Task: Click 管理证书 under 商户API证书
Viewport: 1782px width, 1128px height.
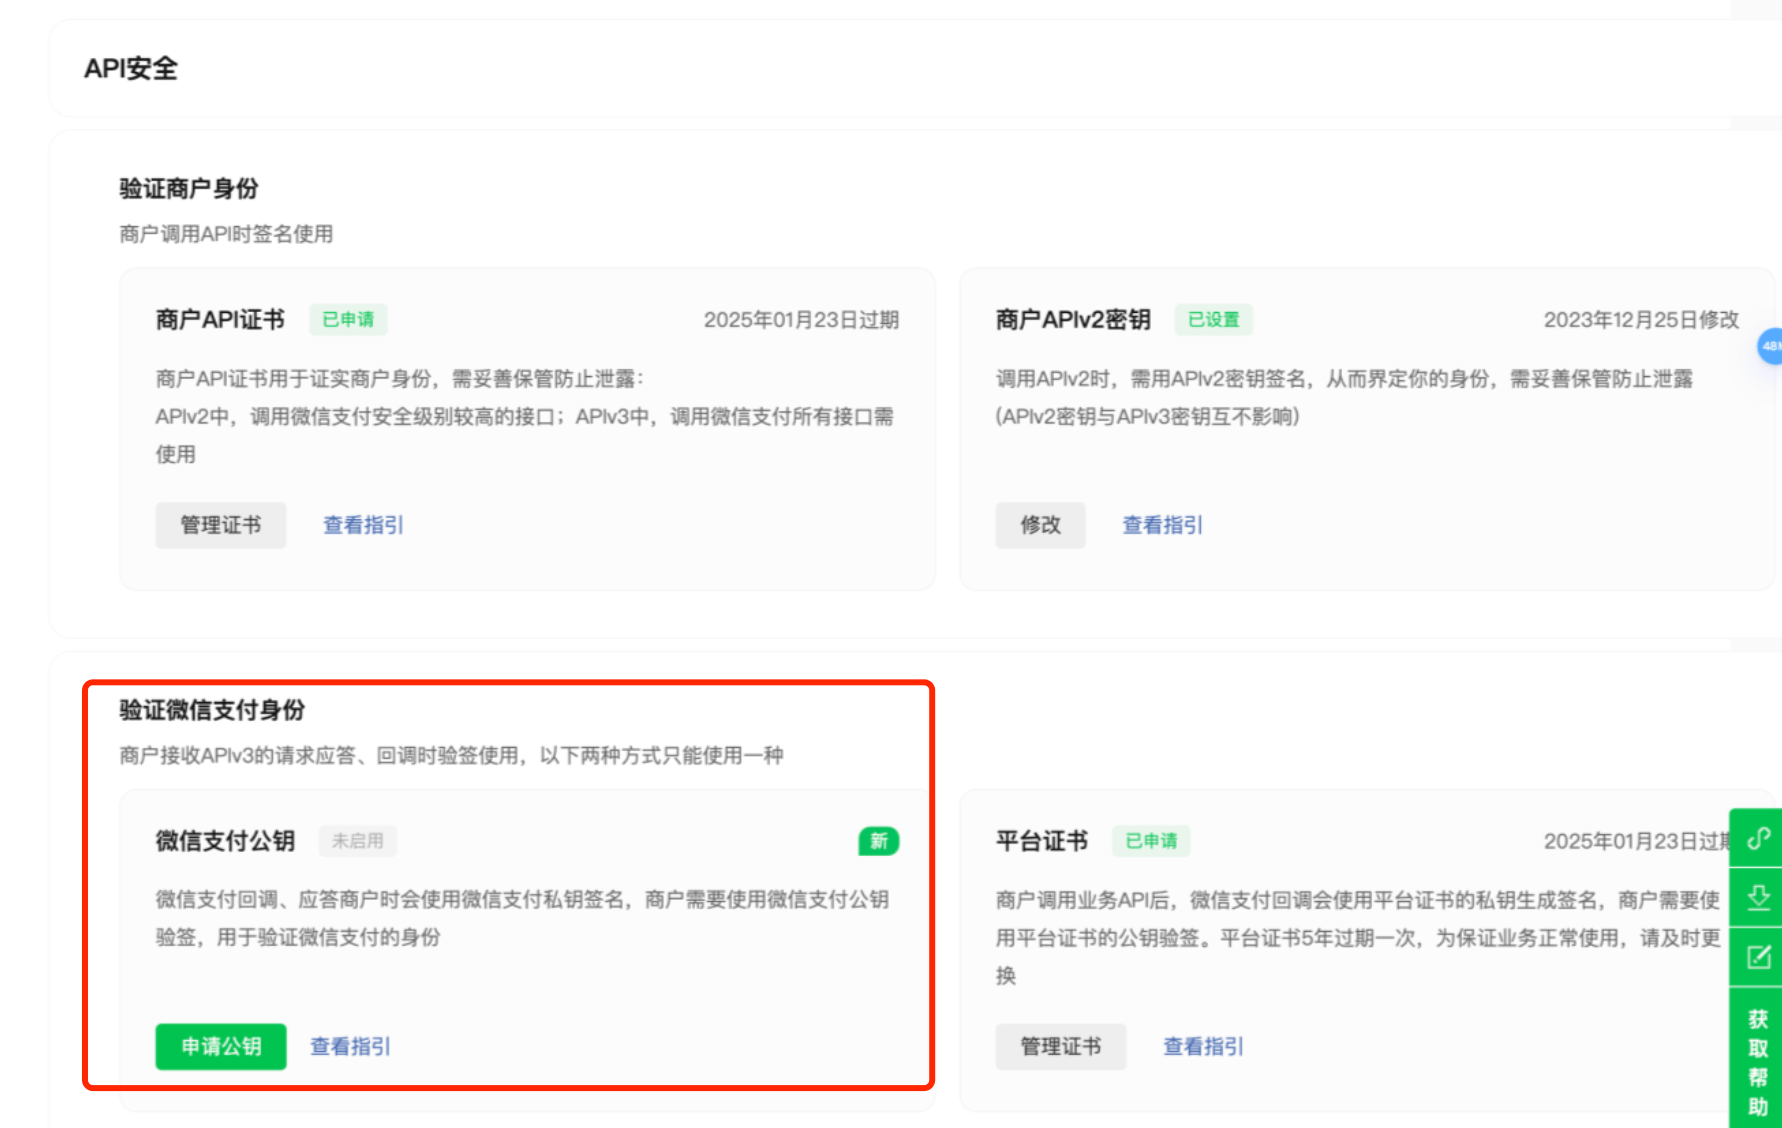Action: 221,525
